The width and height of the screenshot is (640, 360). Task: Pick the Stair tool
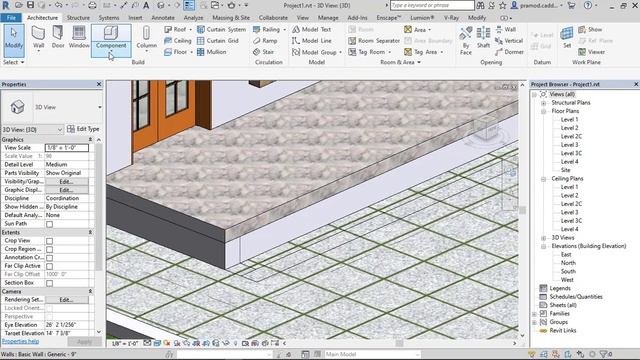click(x=263, y=52)
